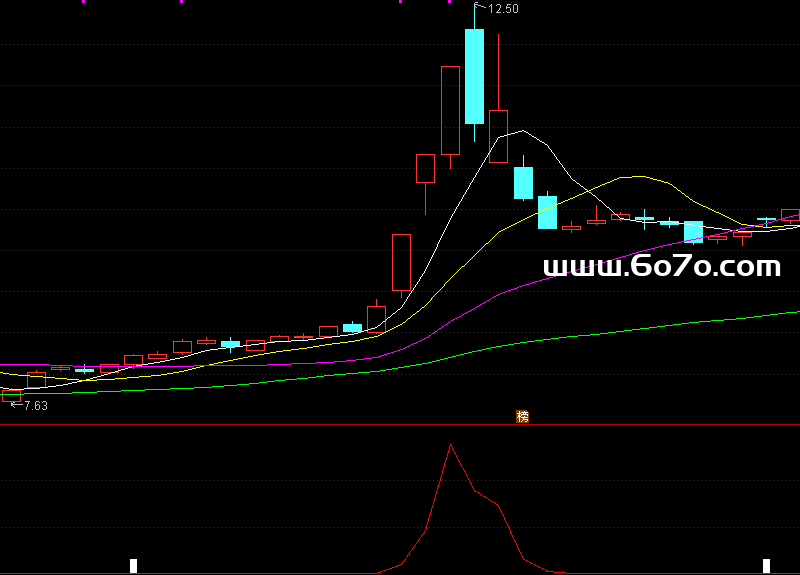This screenshot has width=800, height=575.
Task: Click the 7.63 low price label
Action: click(x=36, y=406)
